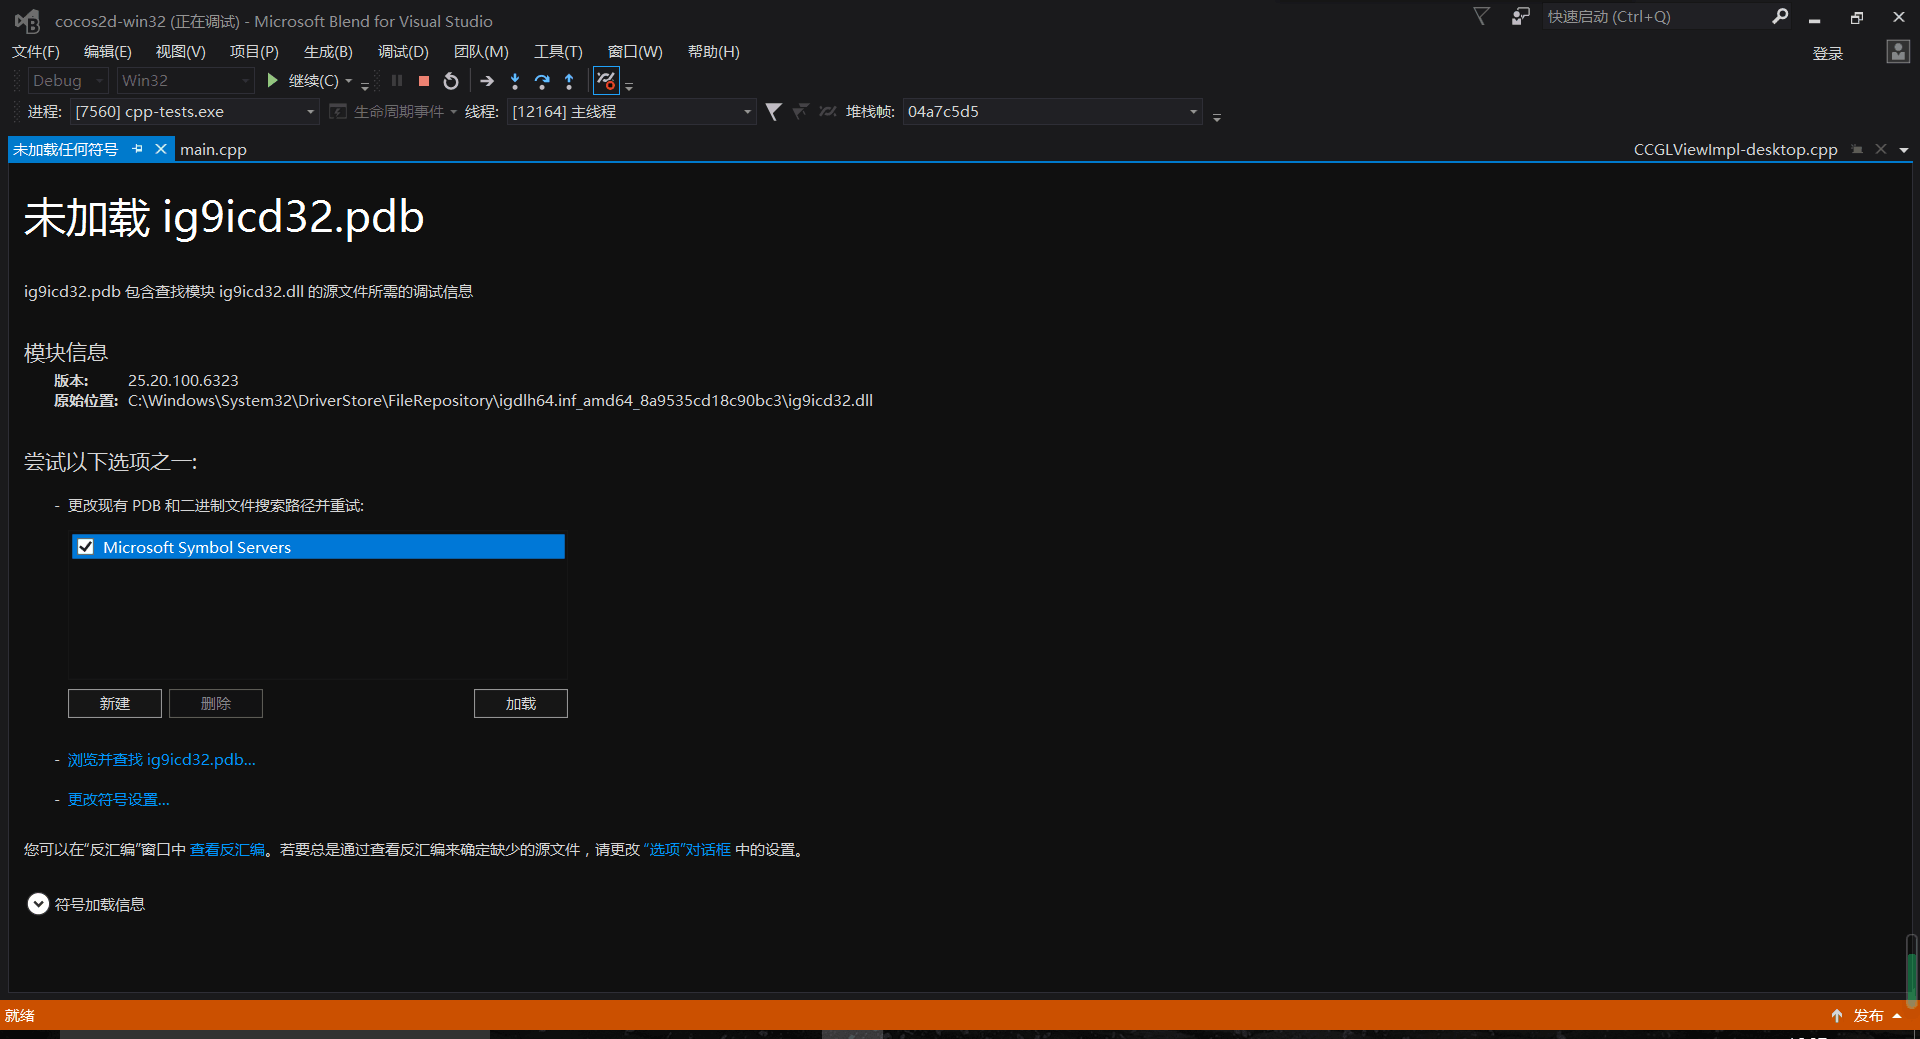Click the Continue green play icon
1920x1039 pixels.
pyautogui.click(x=272, y=80)
